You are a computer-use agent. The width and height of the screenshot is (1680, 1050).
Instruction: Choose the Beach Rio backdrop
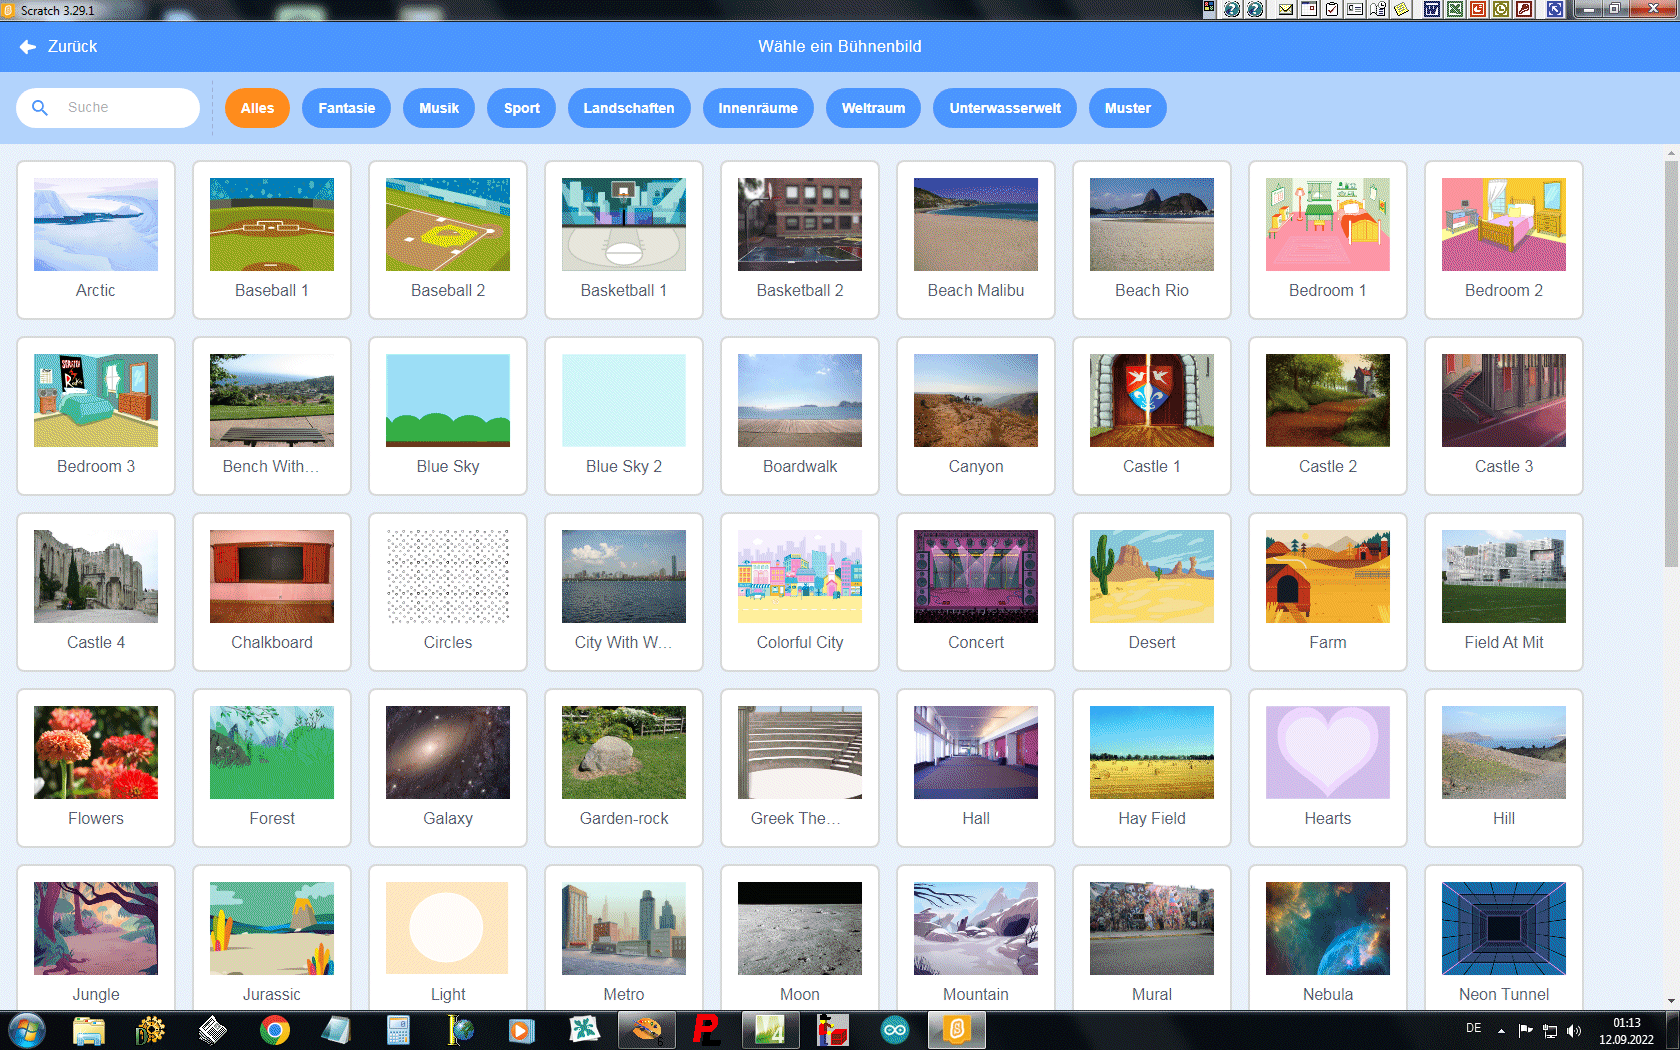click(x=1152, y=240)
